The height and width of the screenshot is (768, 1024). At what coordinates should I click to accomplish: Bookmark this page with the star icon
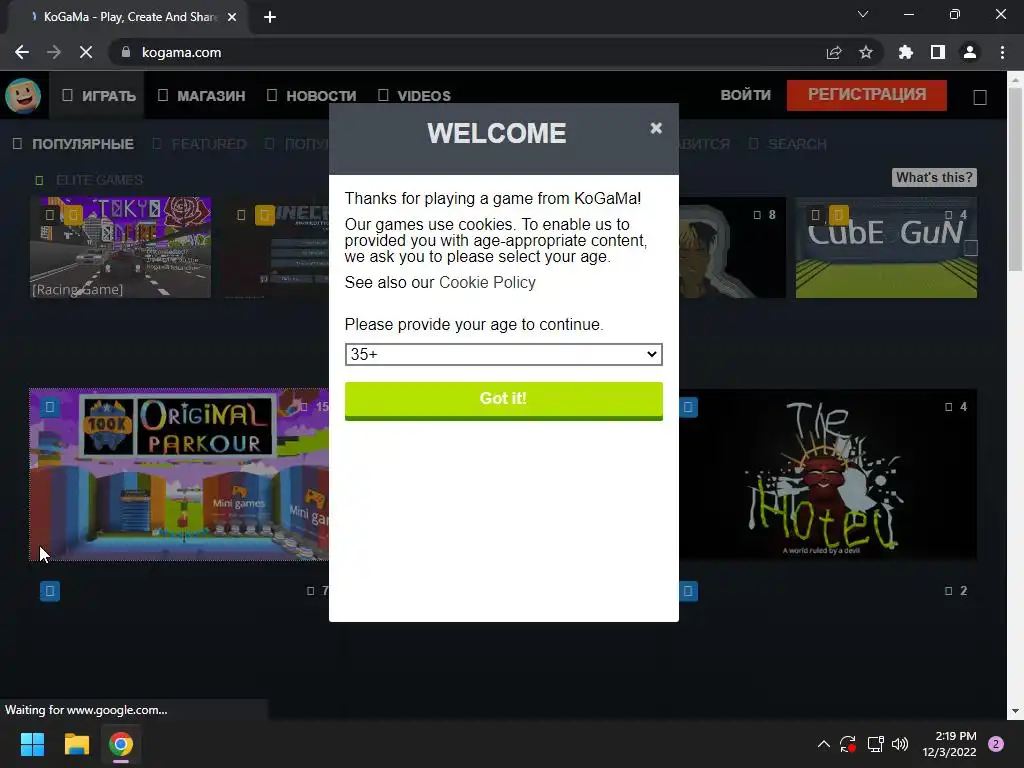[866, 52]
